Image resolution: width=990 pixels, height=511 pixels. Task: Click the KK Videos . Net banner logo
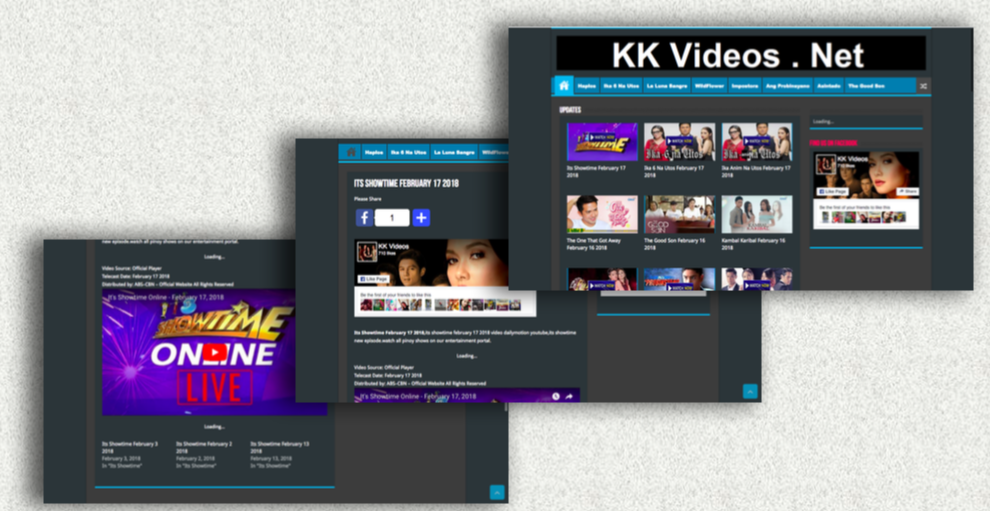coord(740,54)
